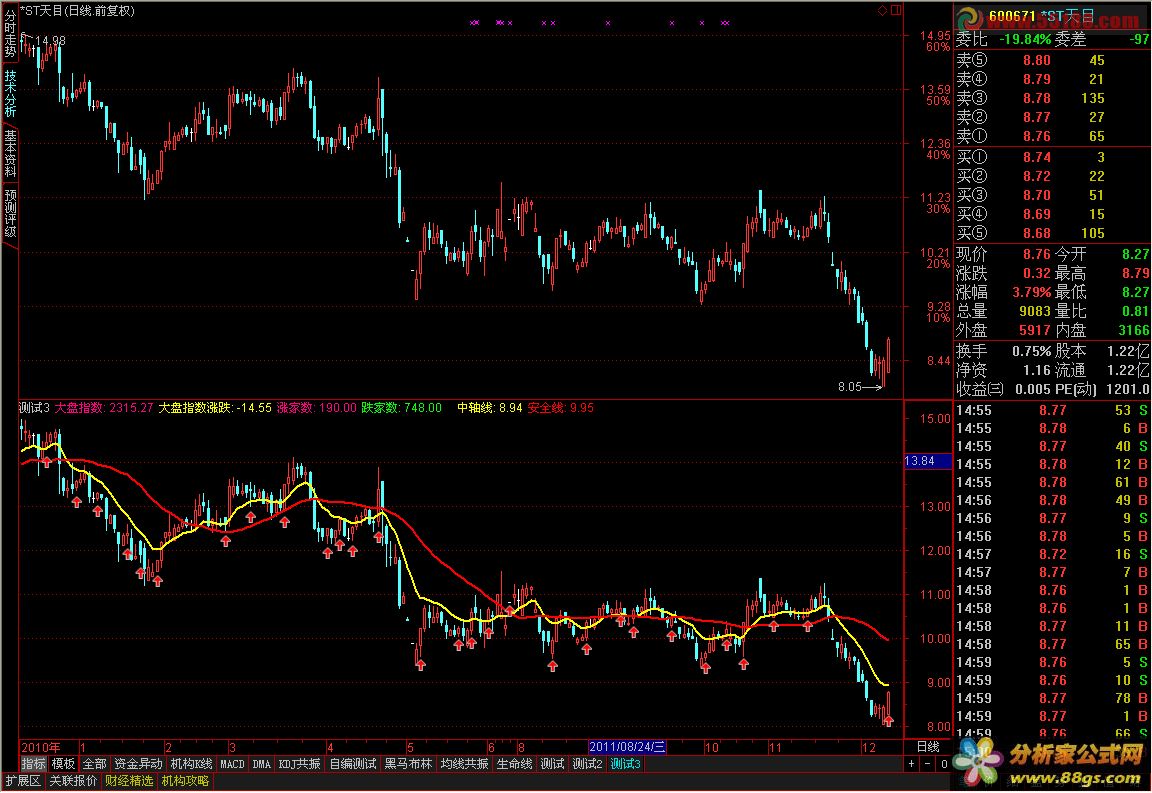Click the 中轴线: 8.94 label
Viewport: 1152px width, 793px height.
[x=490, y=408]
